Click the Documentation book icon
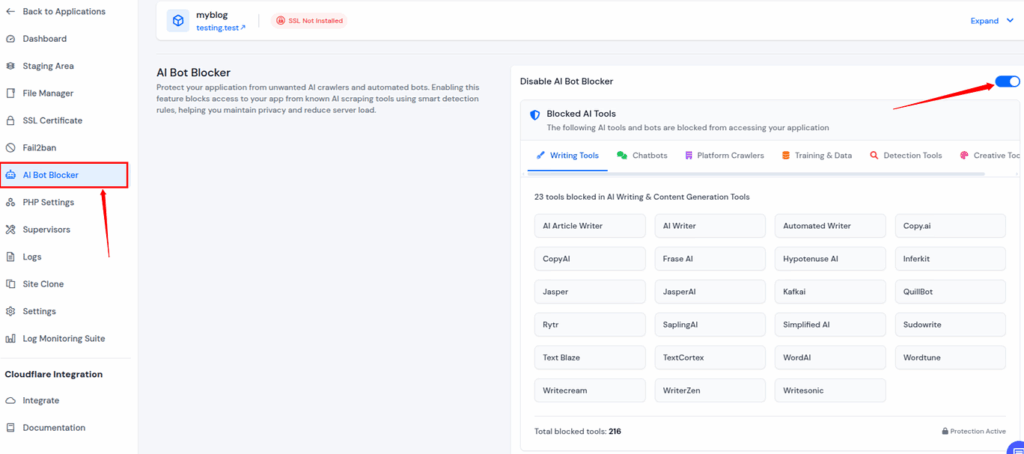 10,428
